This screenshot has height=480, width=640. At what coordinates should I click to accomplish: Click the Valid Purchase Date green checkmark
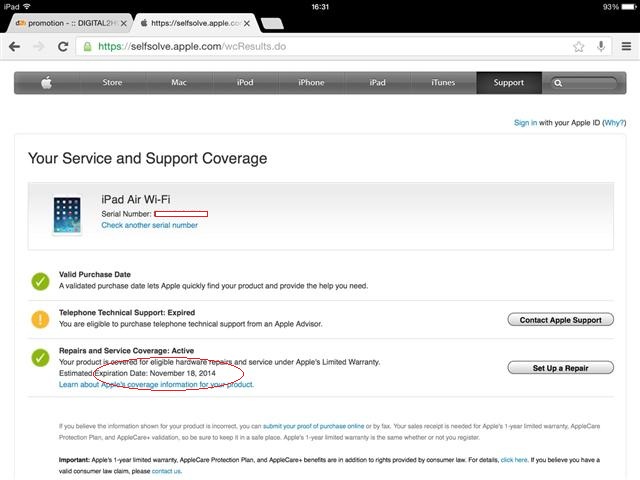(40, 282)
